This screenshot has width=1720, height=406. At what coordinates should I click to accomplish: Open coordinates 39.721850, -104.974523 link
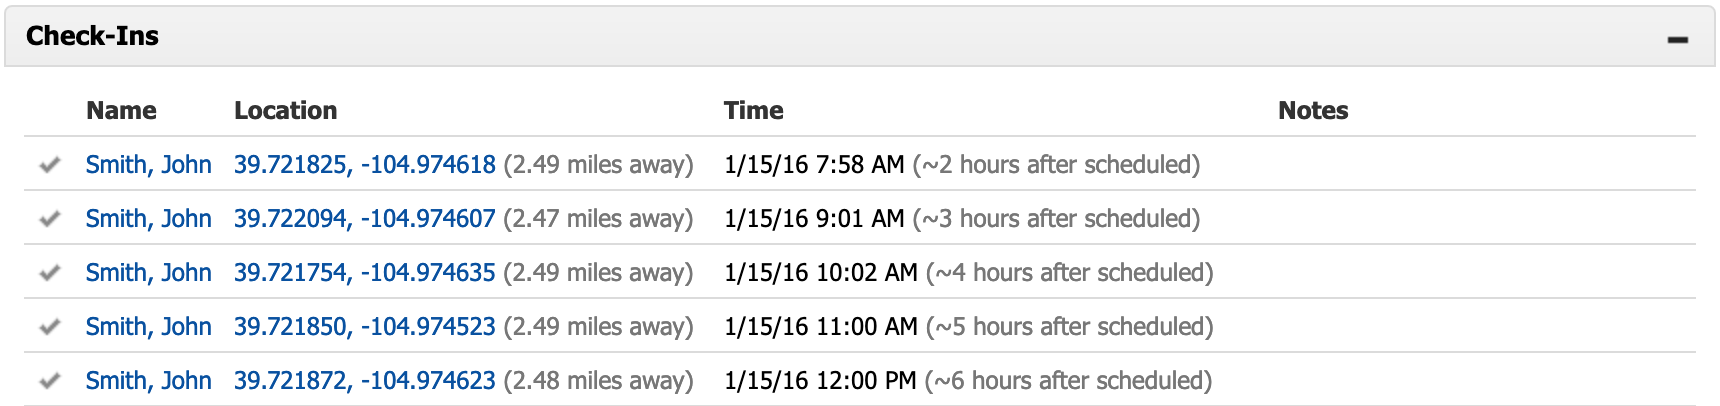point(365,327)
